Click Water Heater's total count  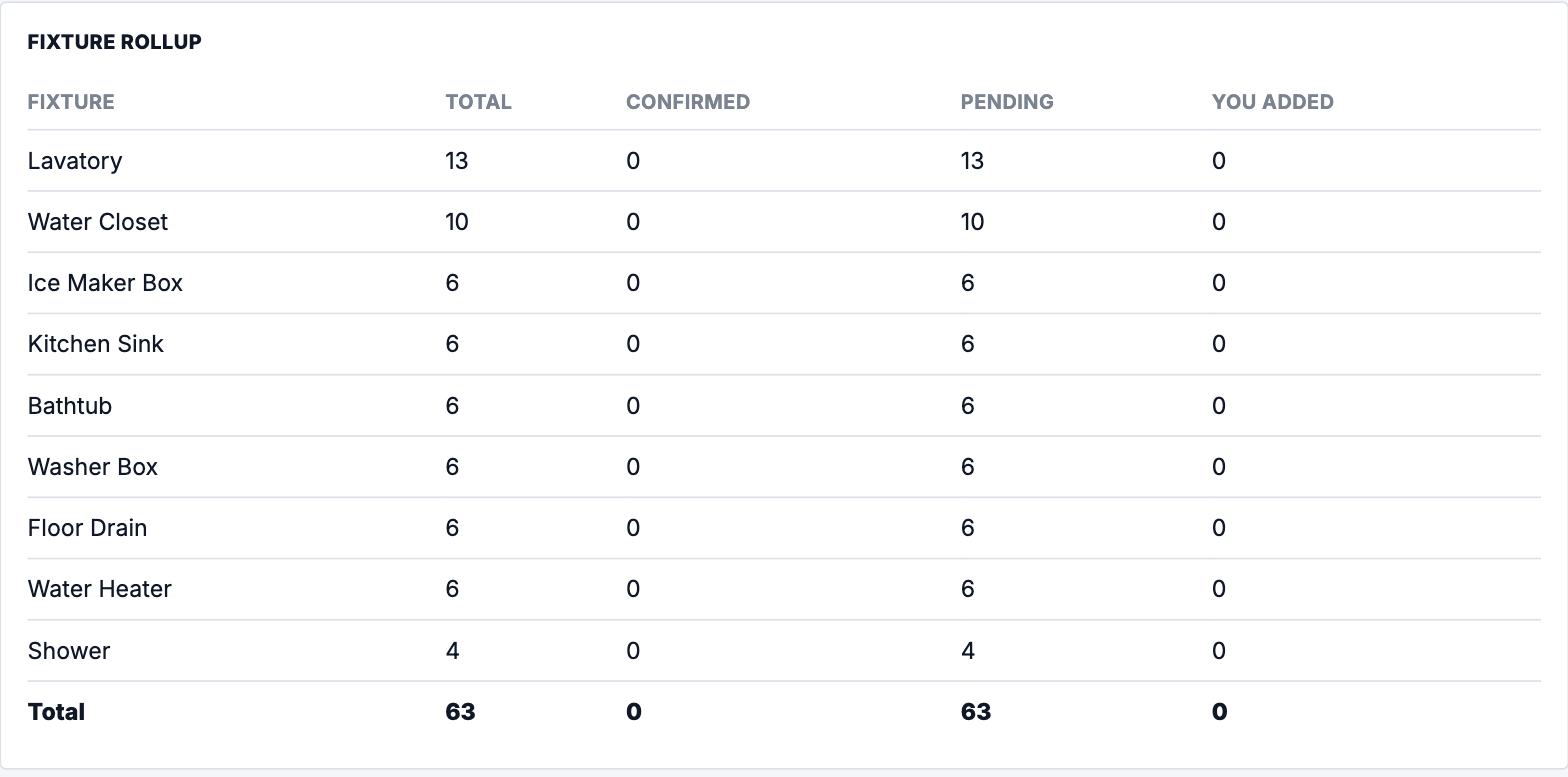[x=452, y=589]
